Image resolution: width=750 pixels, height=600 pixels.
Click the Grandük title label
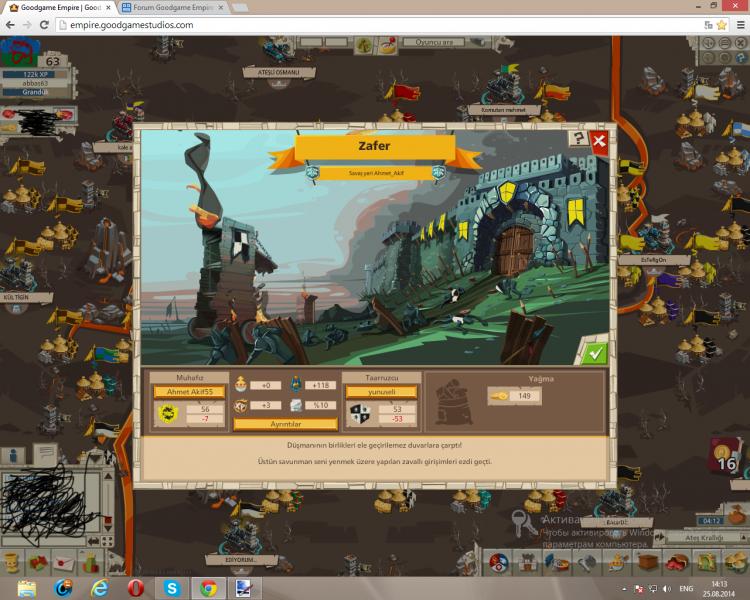34,92
